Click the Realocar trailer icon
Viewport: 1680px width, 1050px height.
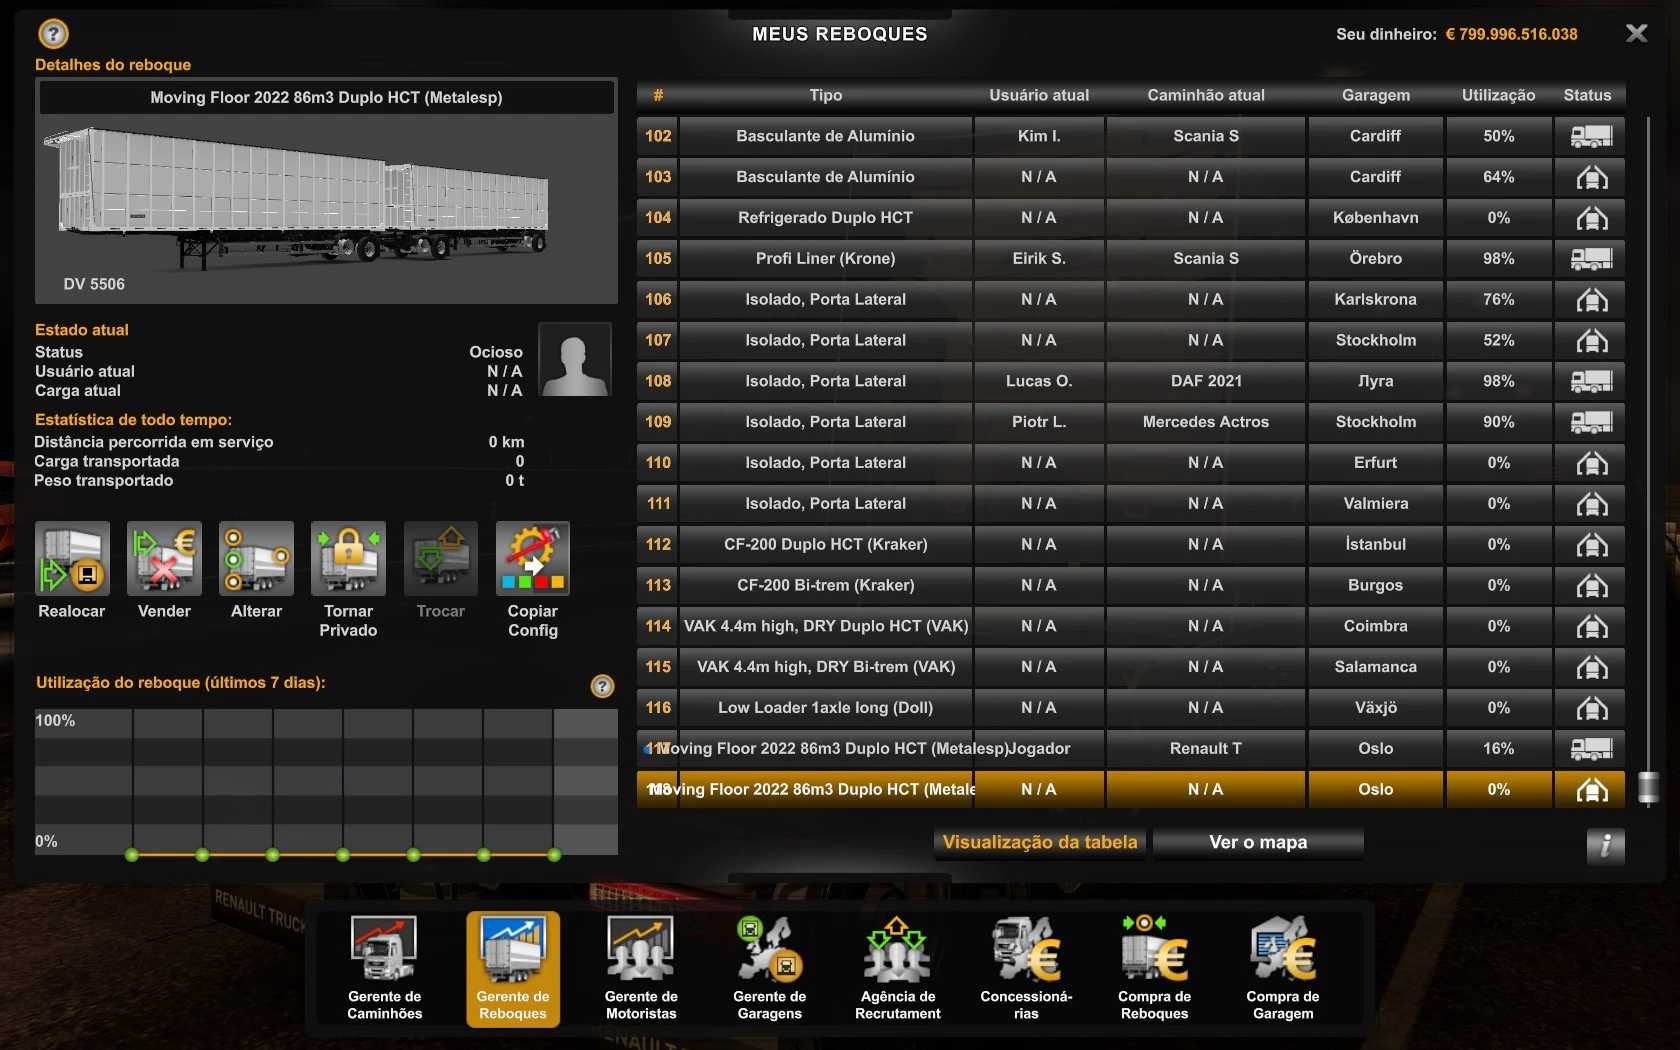tap(72, 559)
